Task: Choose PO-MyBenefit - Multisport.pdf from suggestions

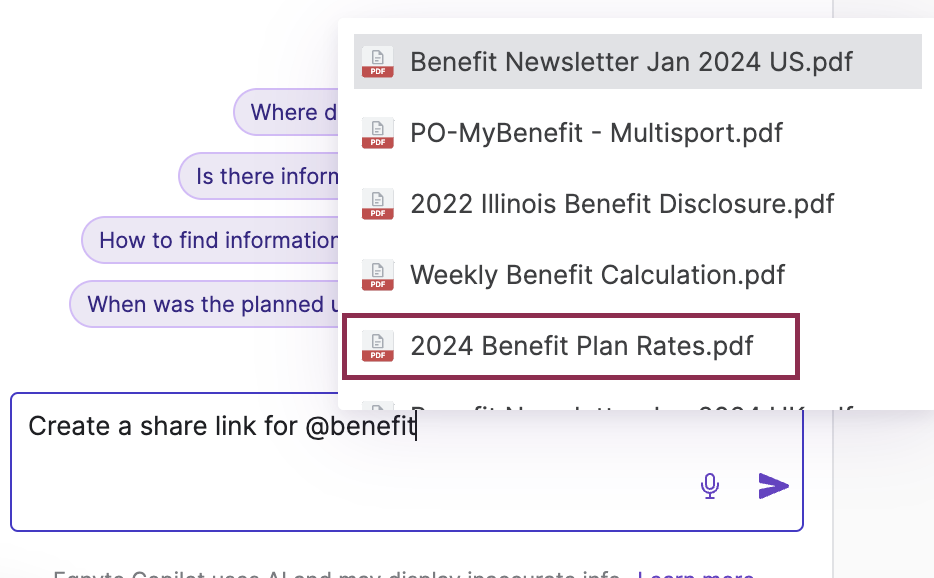Action: click(x=637, y=133)
